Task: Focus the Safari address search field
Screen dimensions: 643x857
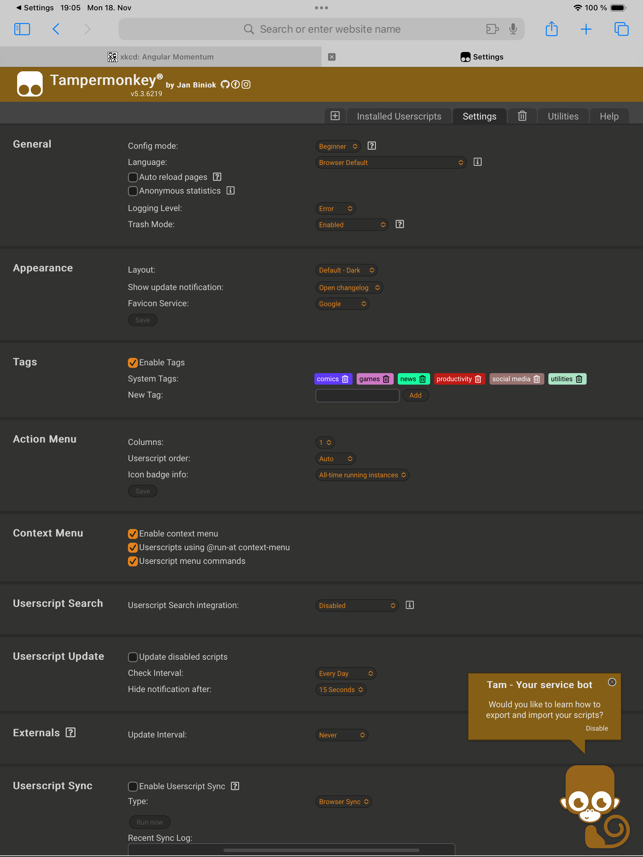Action: pos(322,29)
